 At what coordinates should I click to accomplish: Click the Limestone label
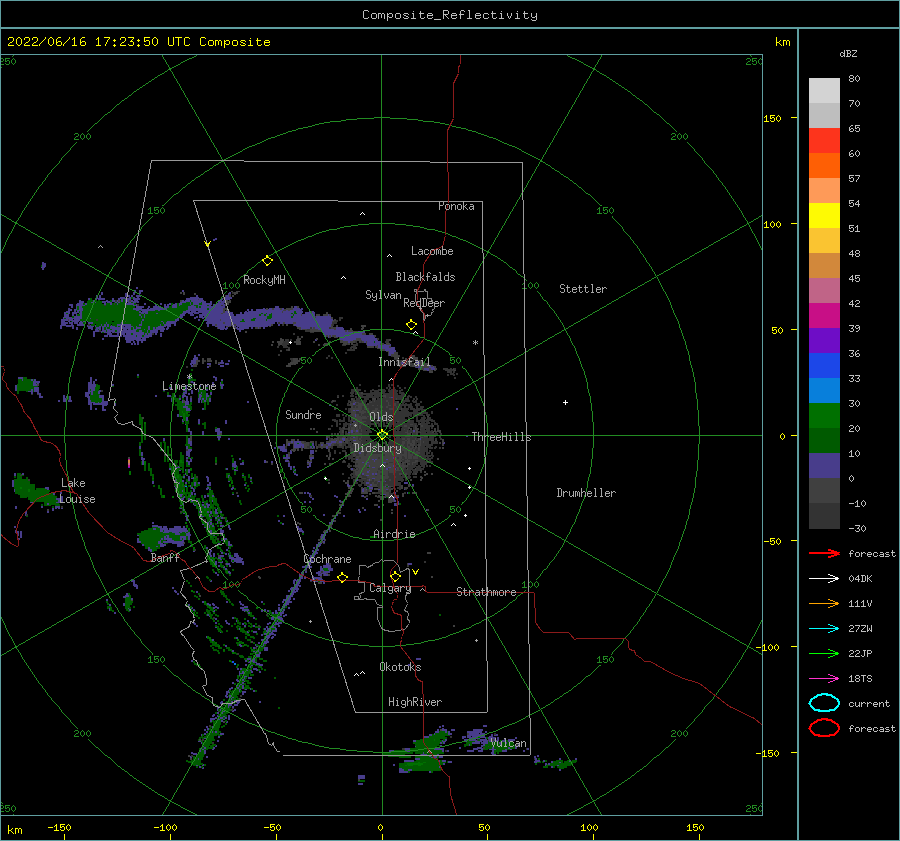(x=189, y=386)
